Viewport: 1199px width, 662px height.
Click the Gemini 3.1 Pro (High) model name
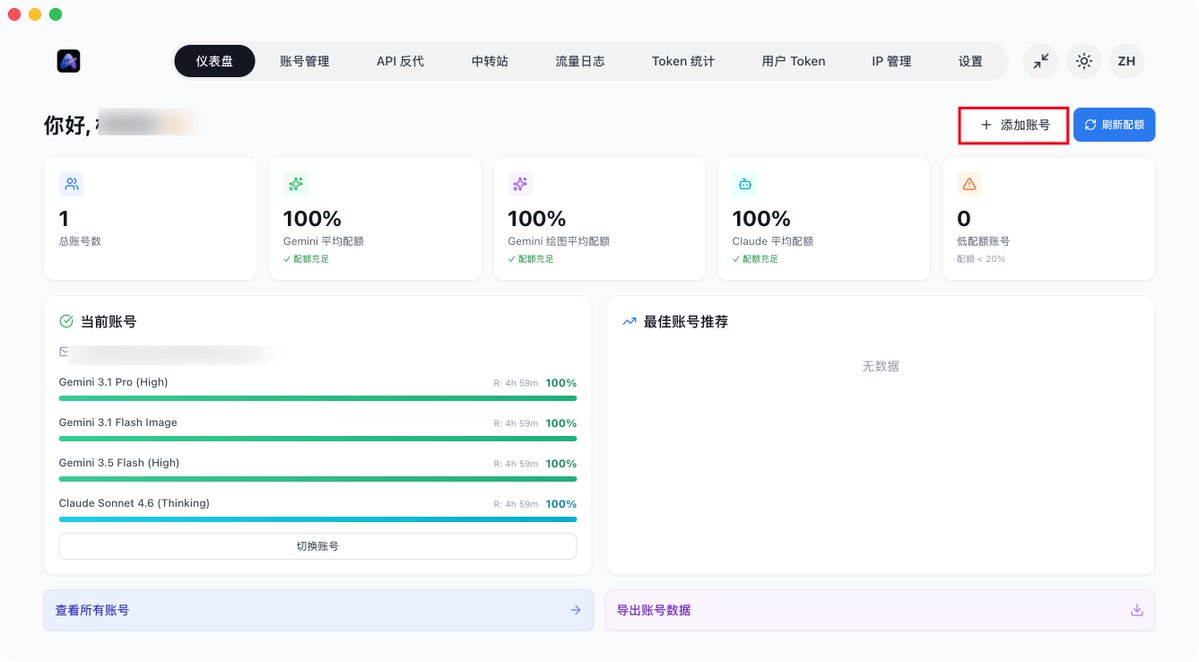113,382
